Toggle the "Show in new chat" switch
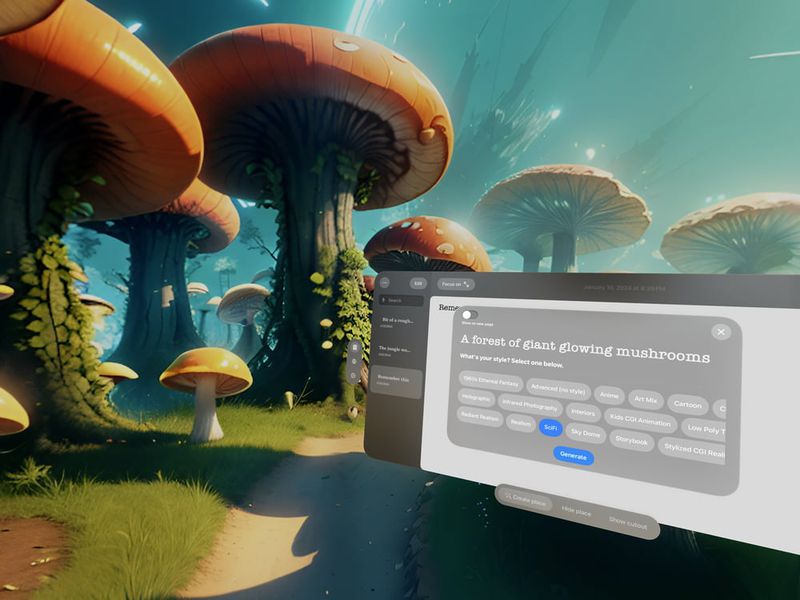 (468, 315)
